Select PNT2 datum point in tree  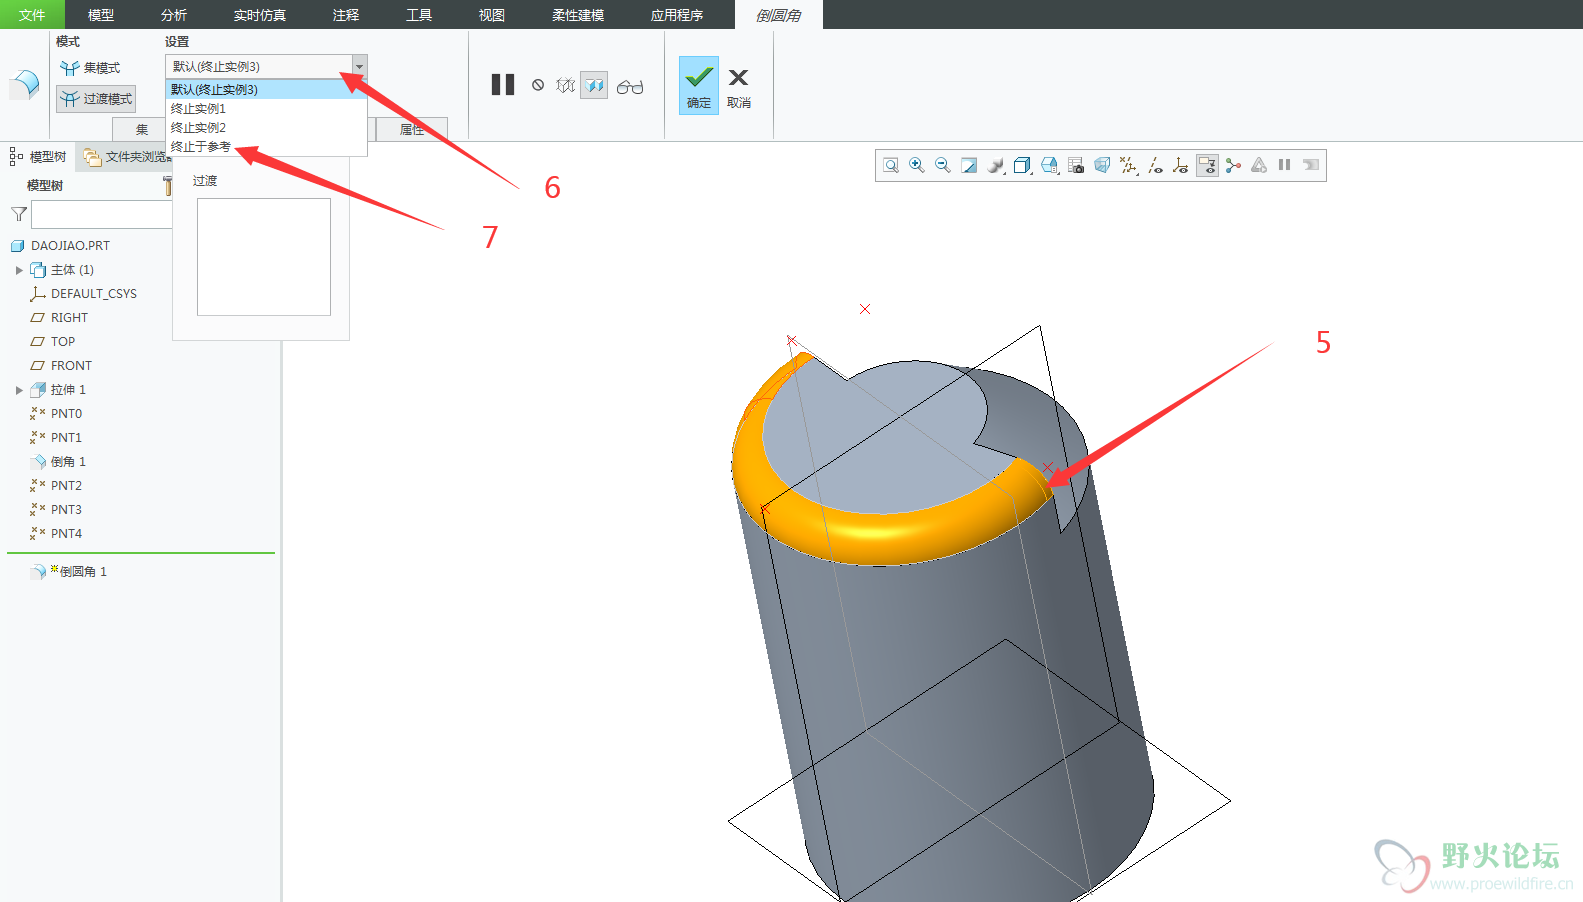pyautogui.click(x=56, y=486)
